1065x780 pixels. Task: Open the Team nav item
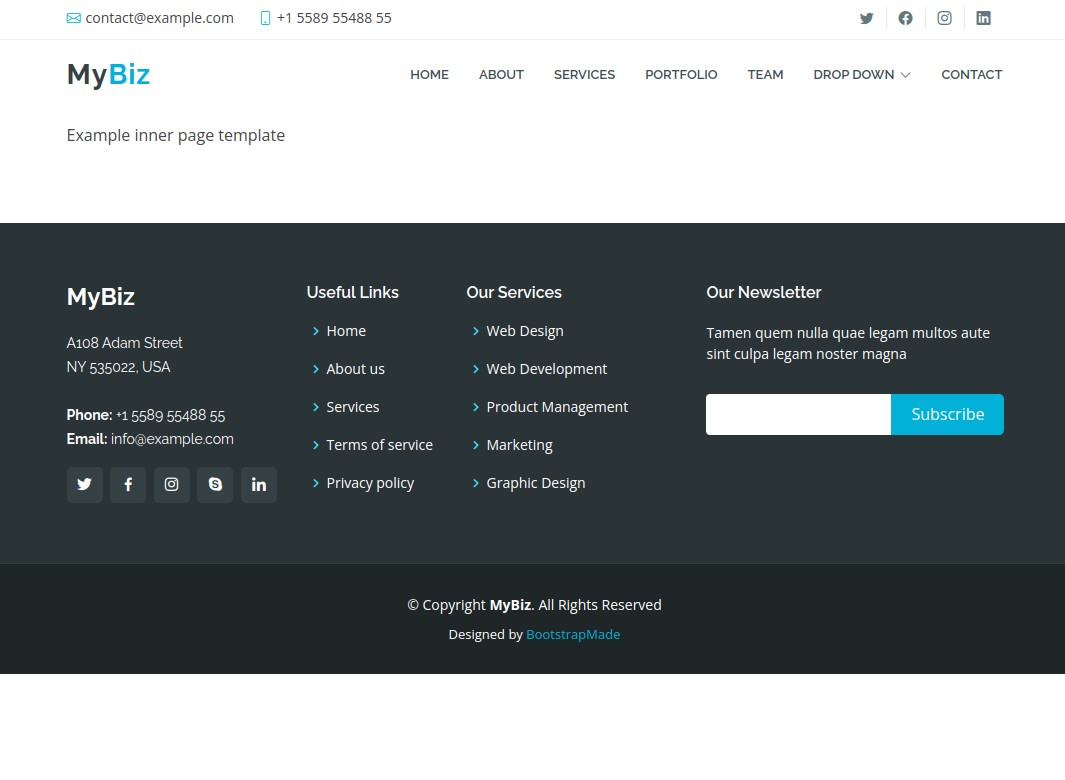(x=765, y=75)
